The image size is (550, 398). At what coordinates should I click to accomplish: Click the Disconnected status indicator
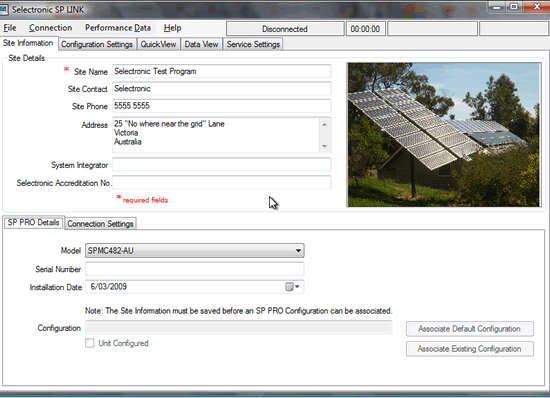click(285, 29)
